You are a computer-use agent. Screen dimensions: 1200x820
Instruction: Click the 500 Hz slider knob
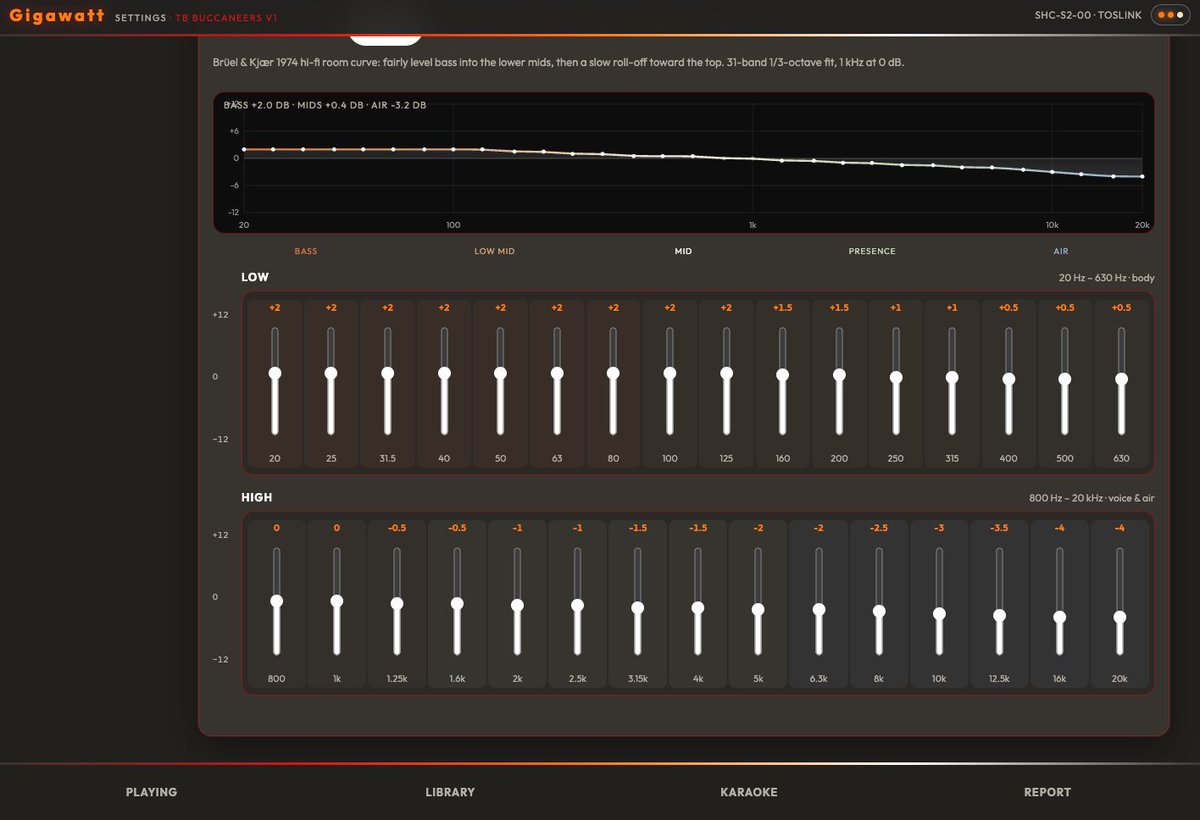(1065, 379)
